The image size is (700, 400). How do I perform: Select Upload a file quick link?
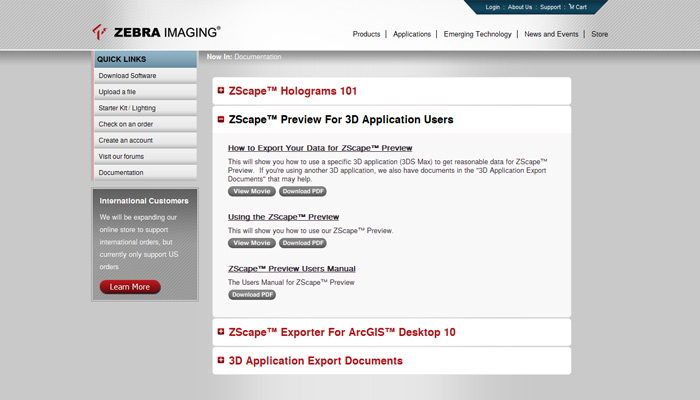pyautogui.click(x=145, y=92)
